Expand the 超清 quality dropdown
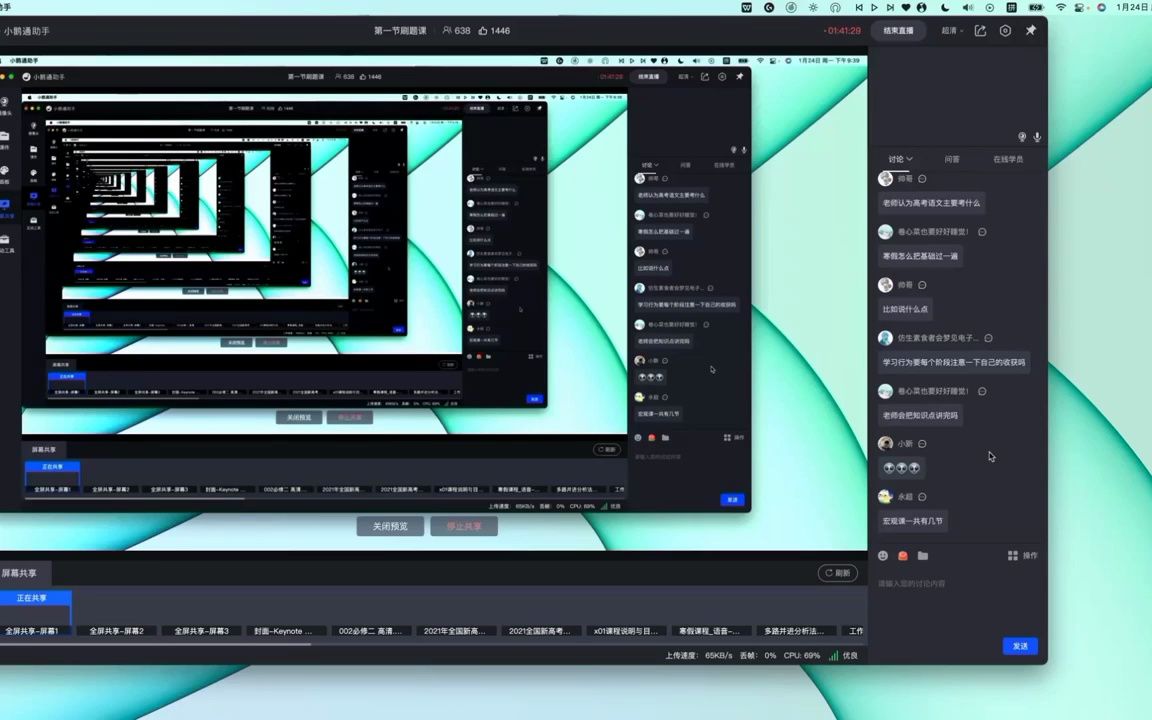 [x=952, y=31]
